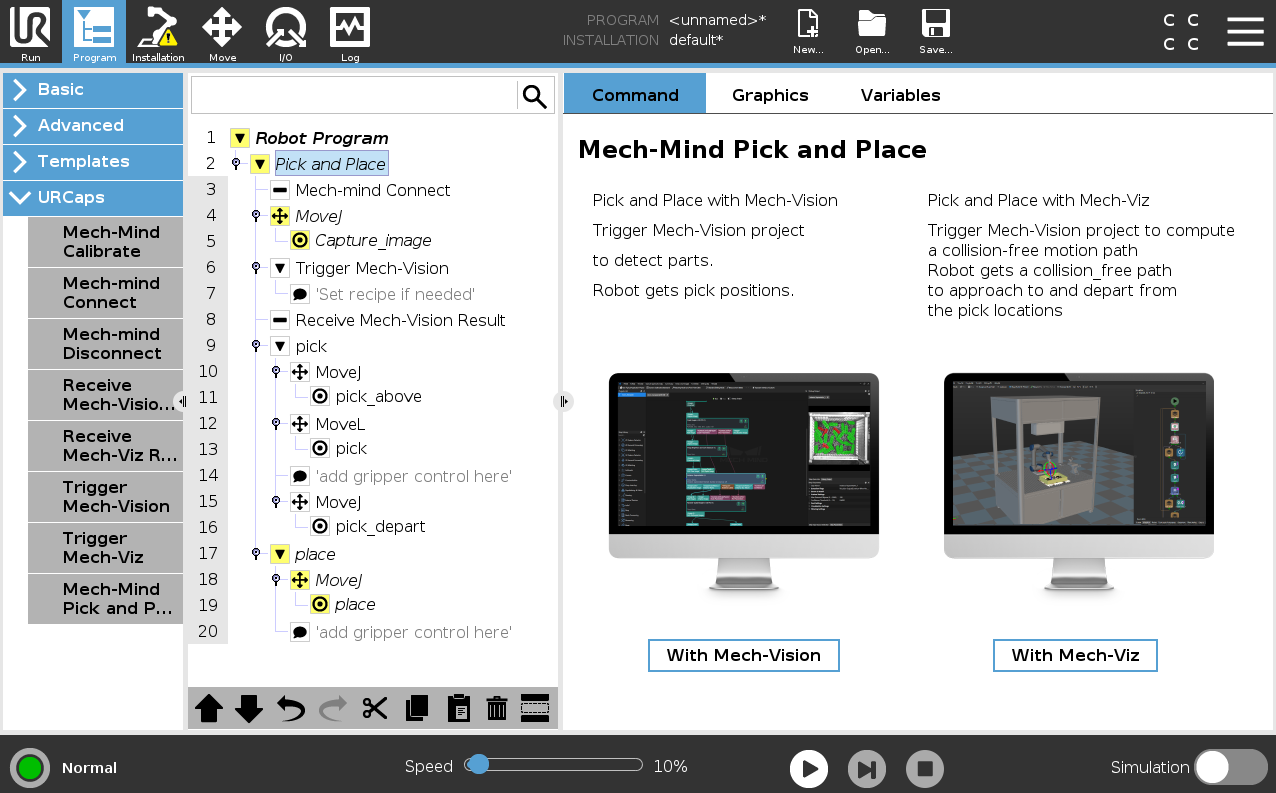Switch to the Graphics tab
Image resolution: width=1276 pixels, height=793 pixels.
click(770, 95)
